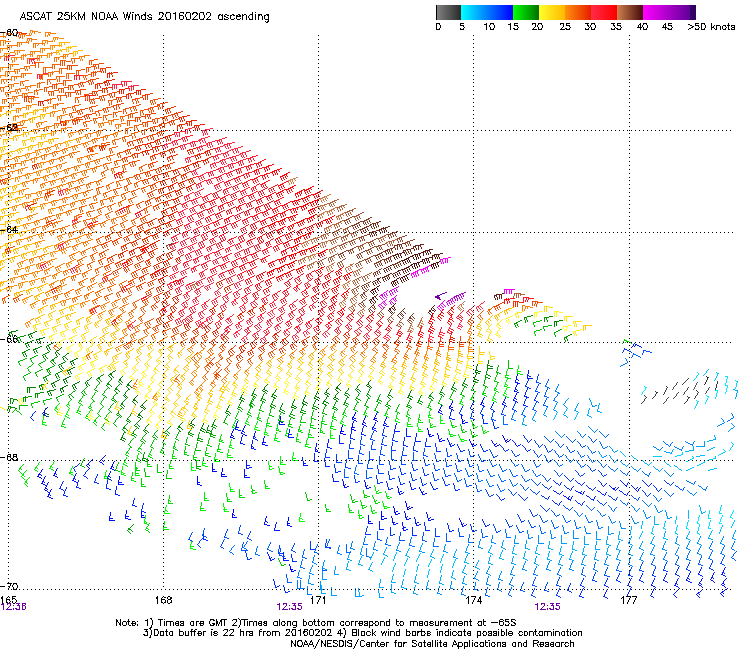Click the magenta-purple 40-50 knots legend band
Screen dimensions: 740x650
[669, 12]
